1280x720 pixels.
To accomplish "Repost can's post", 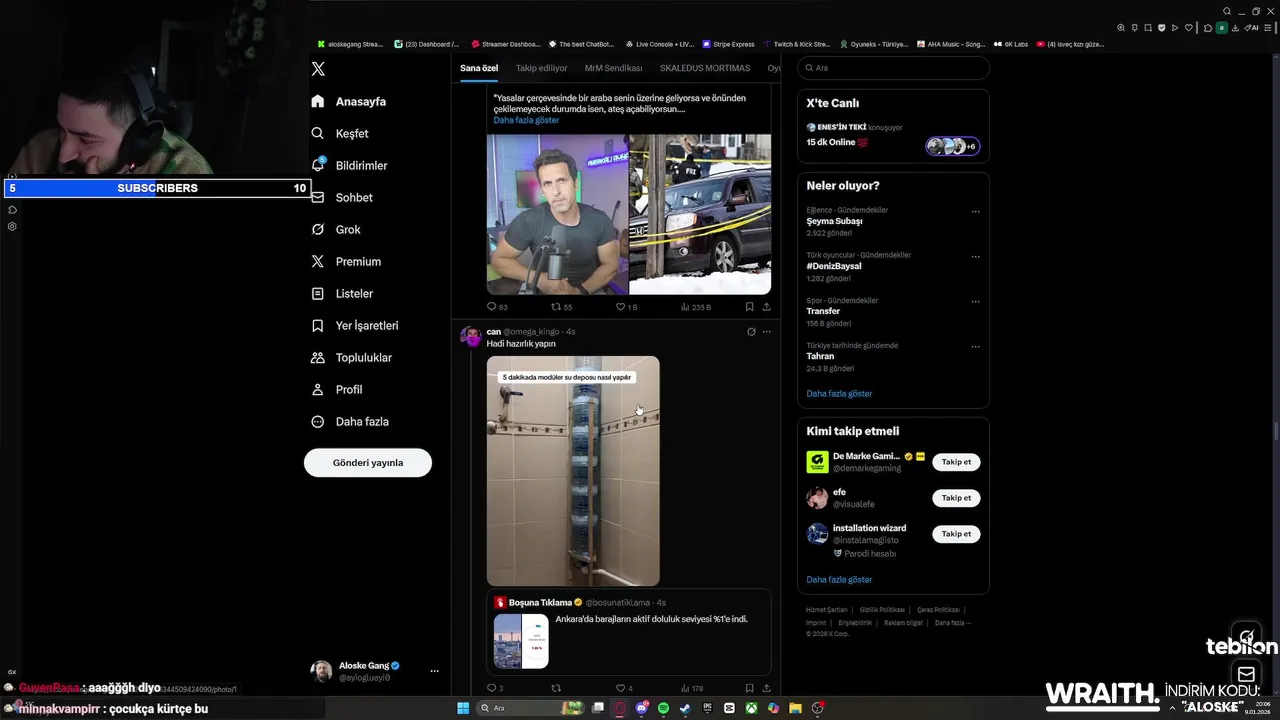I will click(x=556, y=688).
